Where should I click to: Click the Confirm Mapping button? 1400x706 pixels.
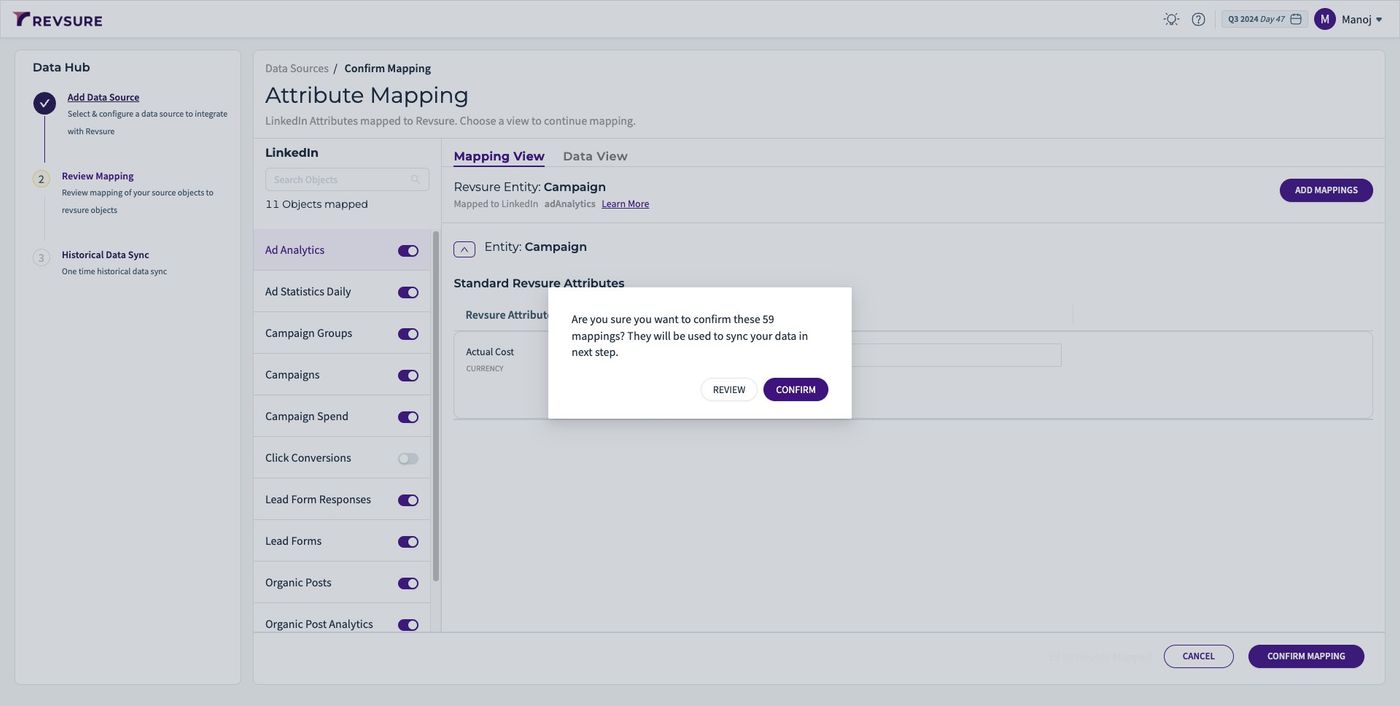point(1306,657)
